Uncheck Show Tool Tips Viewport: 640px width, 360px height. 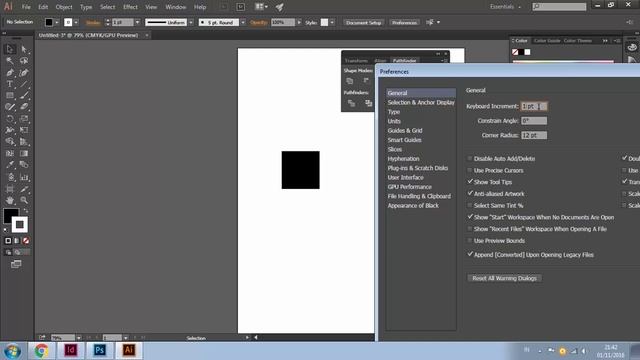tap(470, 182)
